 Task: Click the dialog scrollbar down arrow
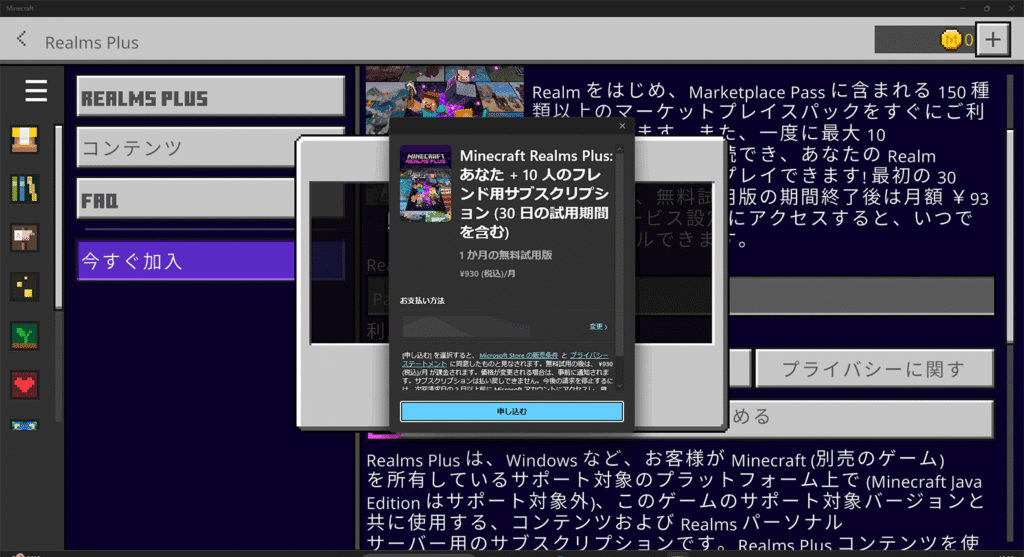(619, 387)
